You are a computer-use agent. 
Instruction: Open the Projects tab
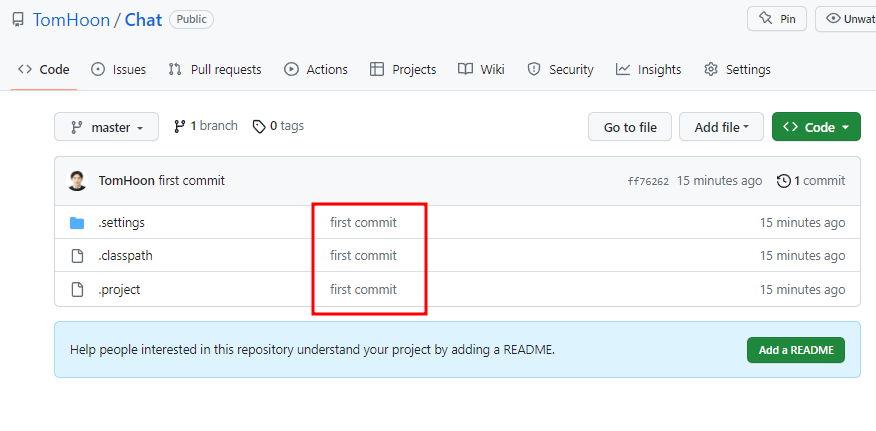click(403, 70)
